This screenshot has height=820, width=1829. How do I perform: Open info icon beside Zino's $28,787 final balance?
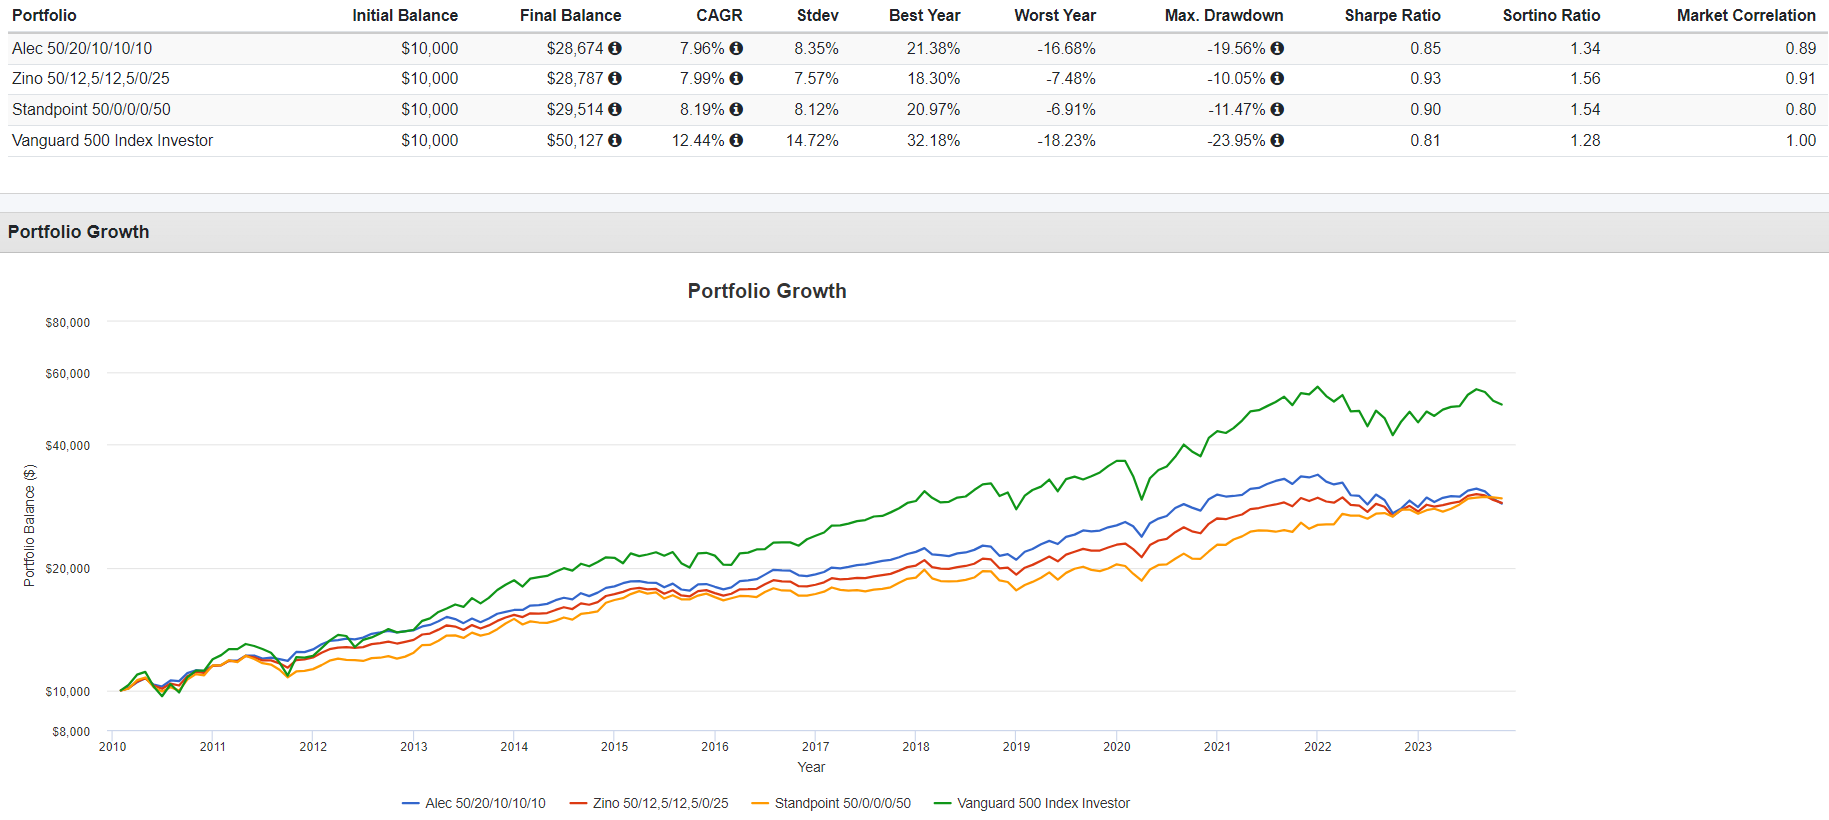click(x=615, y=78)
